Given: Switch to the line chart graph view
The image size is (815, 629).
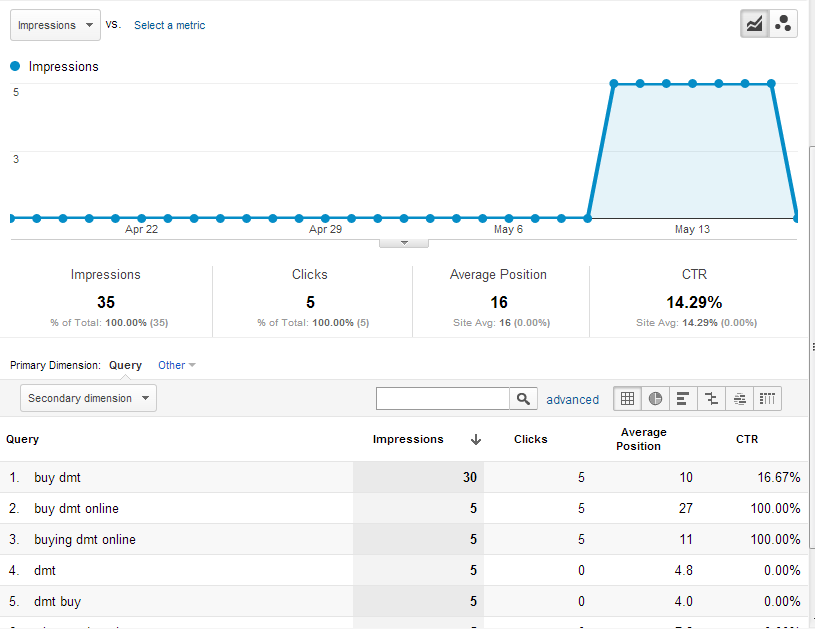Looking at the screenshot, I should (x=753, y=22).
